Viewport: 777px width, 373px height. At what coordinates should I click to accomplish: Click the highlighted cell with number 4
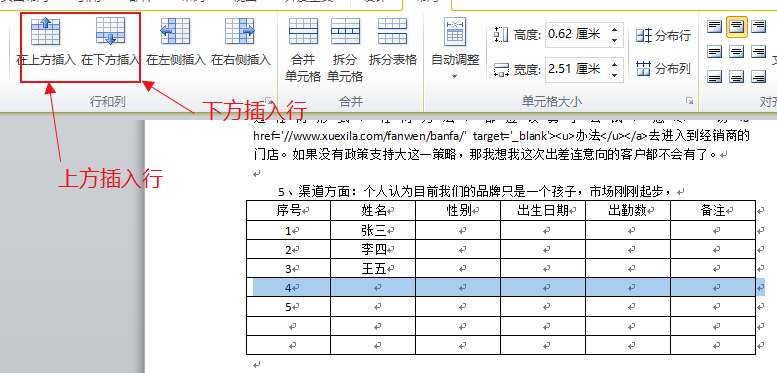tap(288, 287)
